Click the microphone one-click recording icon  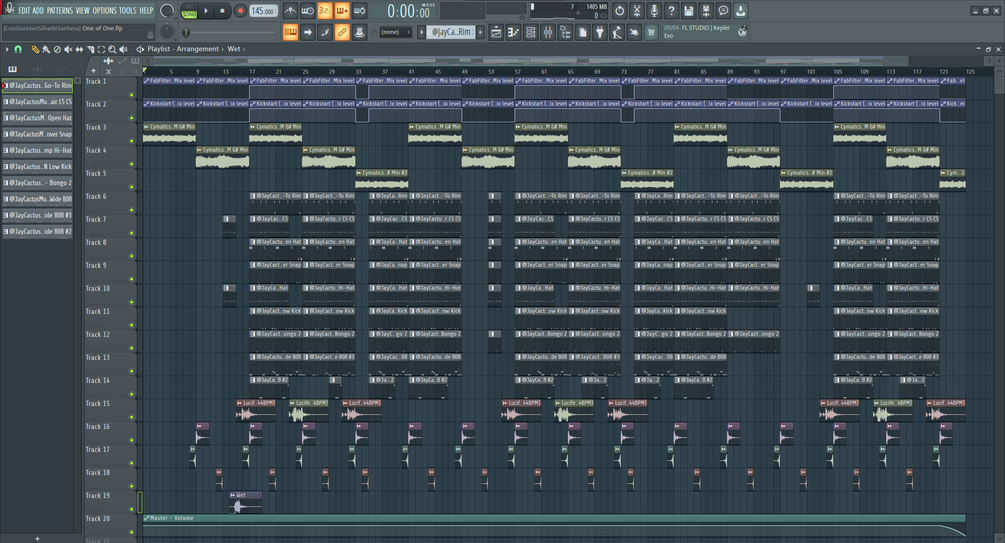[654, 11]
